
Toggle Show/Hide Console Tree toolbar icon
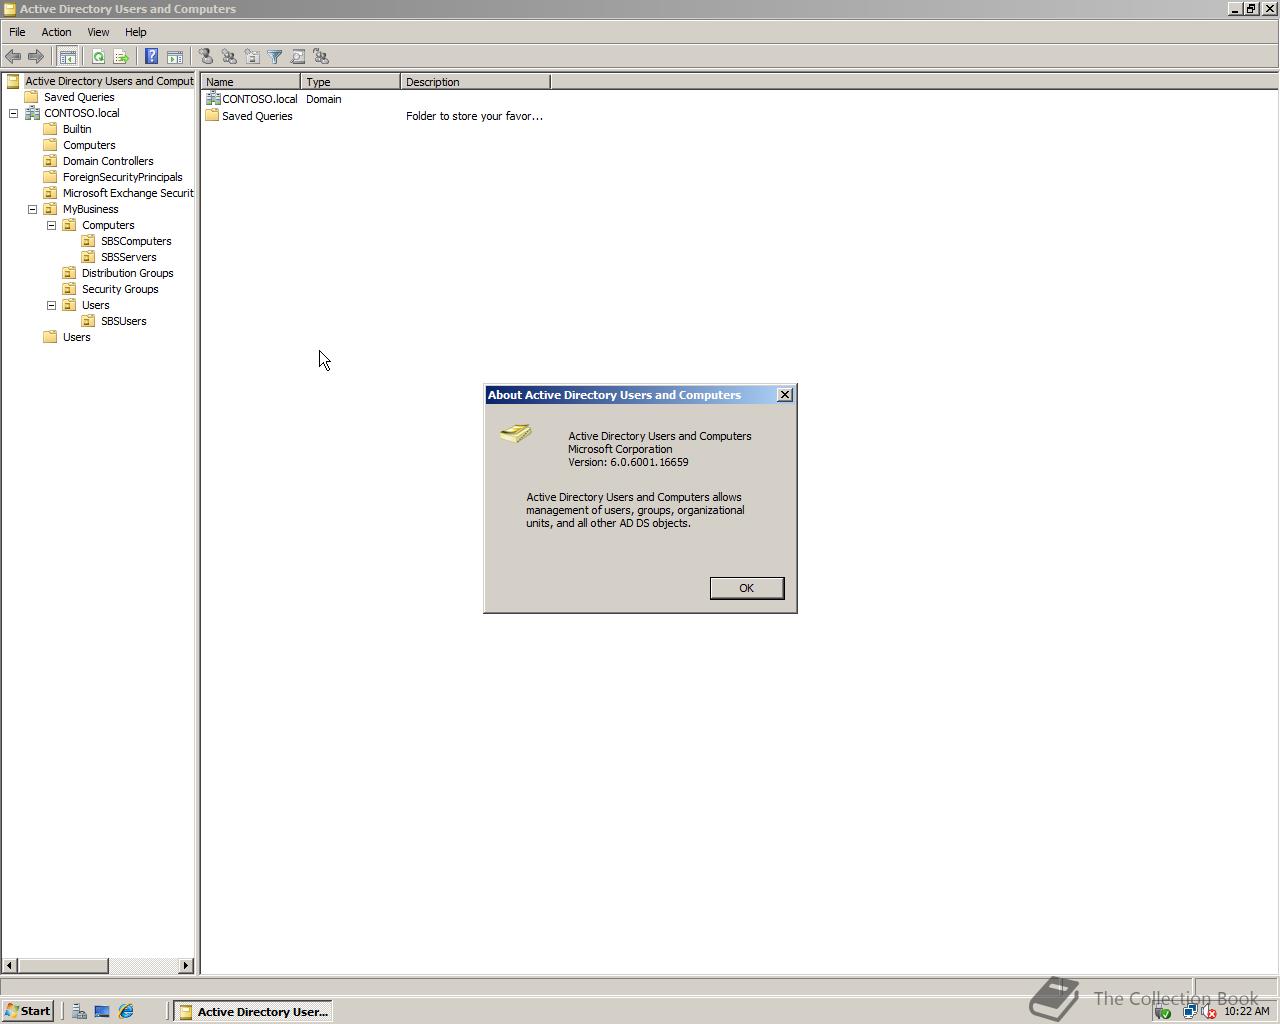67,57
